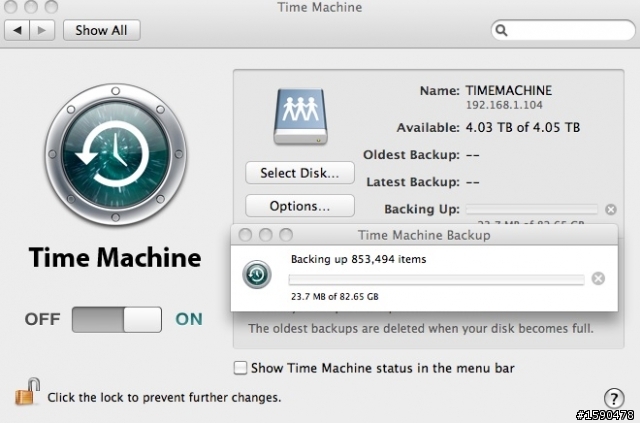Open the Options… sheet

coord(300,206)
